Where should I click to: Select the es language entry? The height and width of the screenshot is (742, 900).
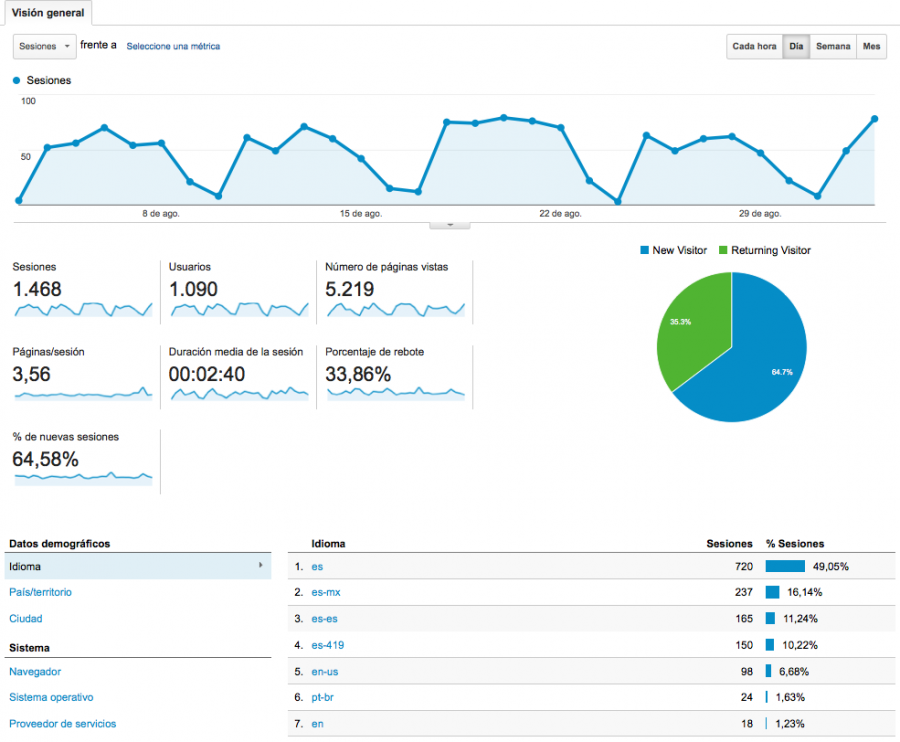(x=317, y=566)
